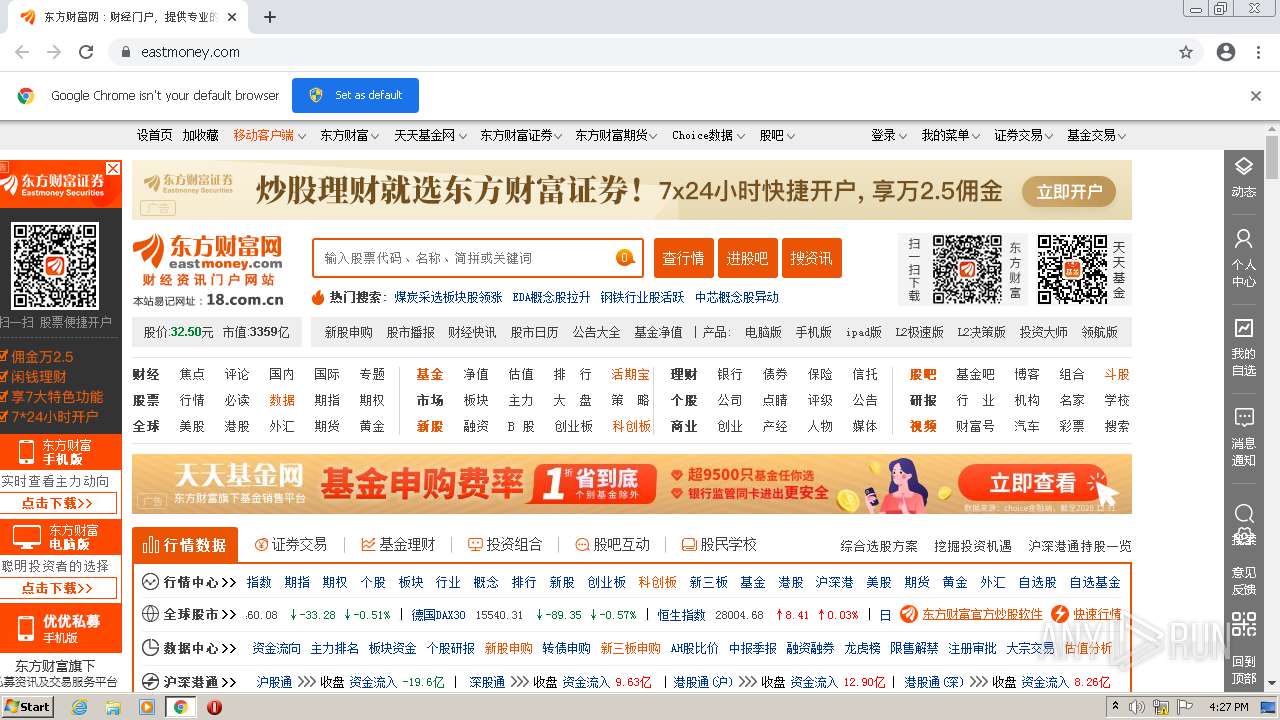Screen dimensions: 1280x720
Task: Click the 全球股市 globe icon
Action: point(150,614)
